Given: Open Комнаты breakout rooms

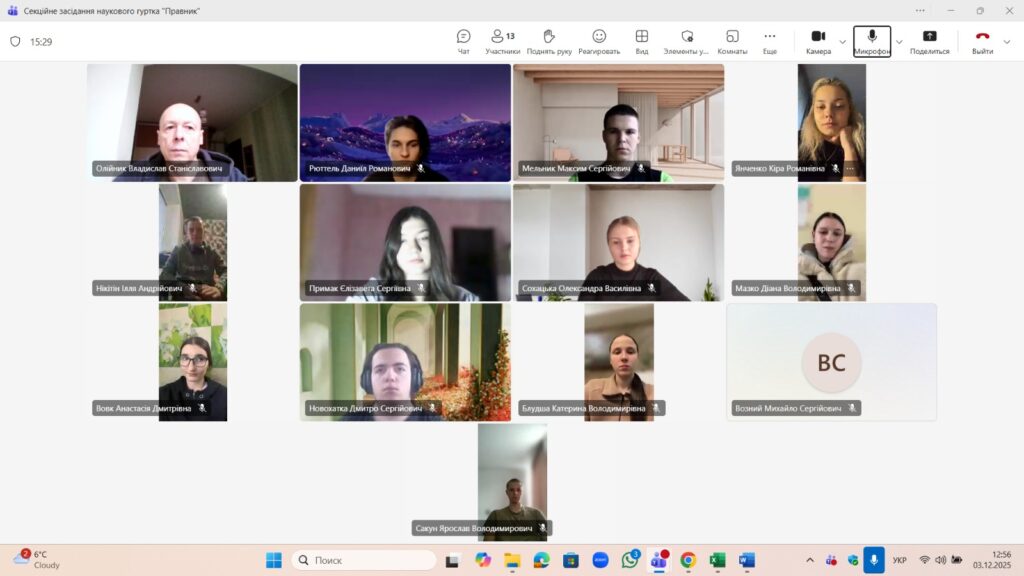Looking at the screenshot, I should click(732, 41).
